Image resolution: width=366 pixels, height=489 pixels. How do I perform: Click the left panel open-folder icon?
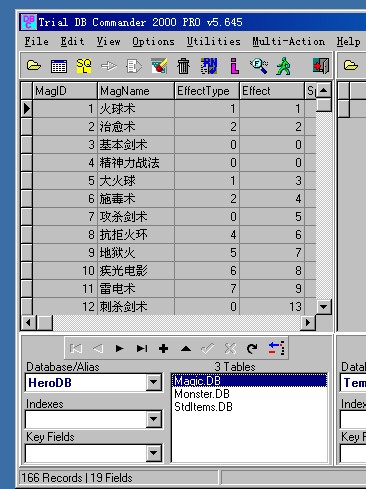(34, 65)
